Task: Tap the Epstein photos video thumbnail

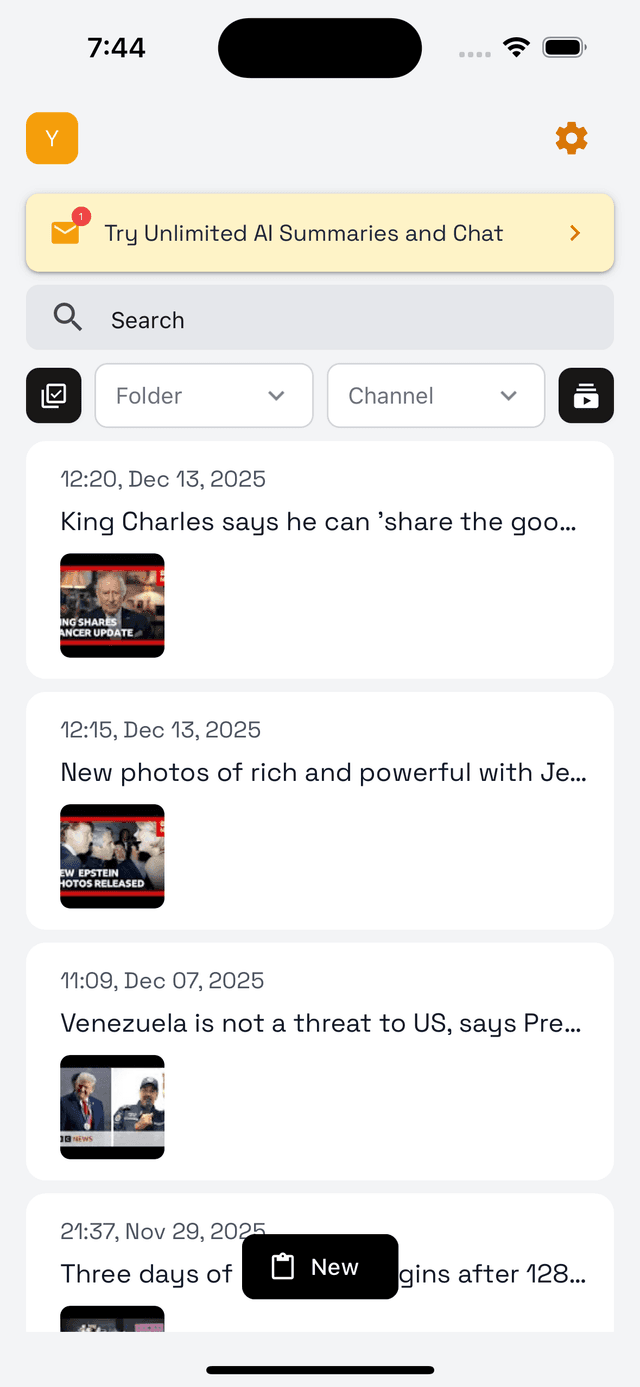Action: [112, 856]
